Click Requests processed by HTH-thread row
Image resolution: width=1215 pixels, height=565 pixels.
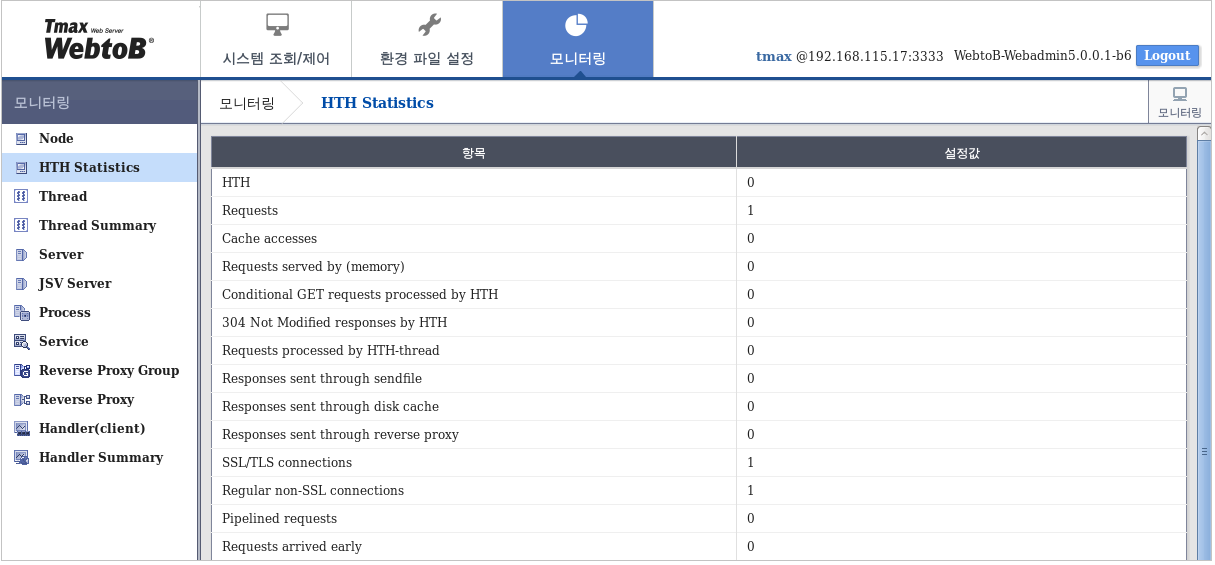click(x=699, y=351)
